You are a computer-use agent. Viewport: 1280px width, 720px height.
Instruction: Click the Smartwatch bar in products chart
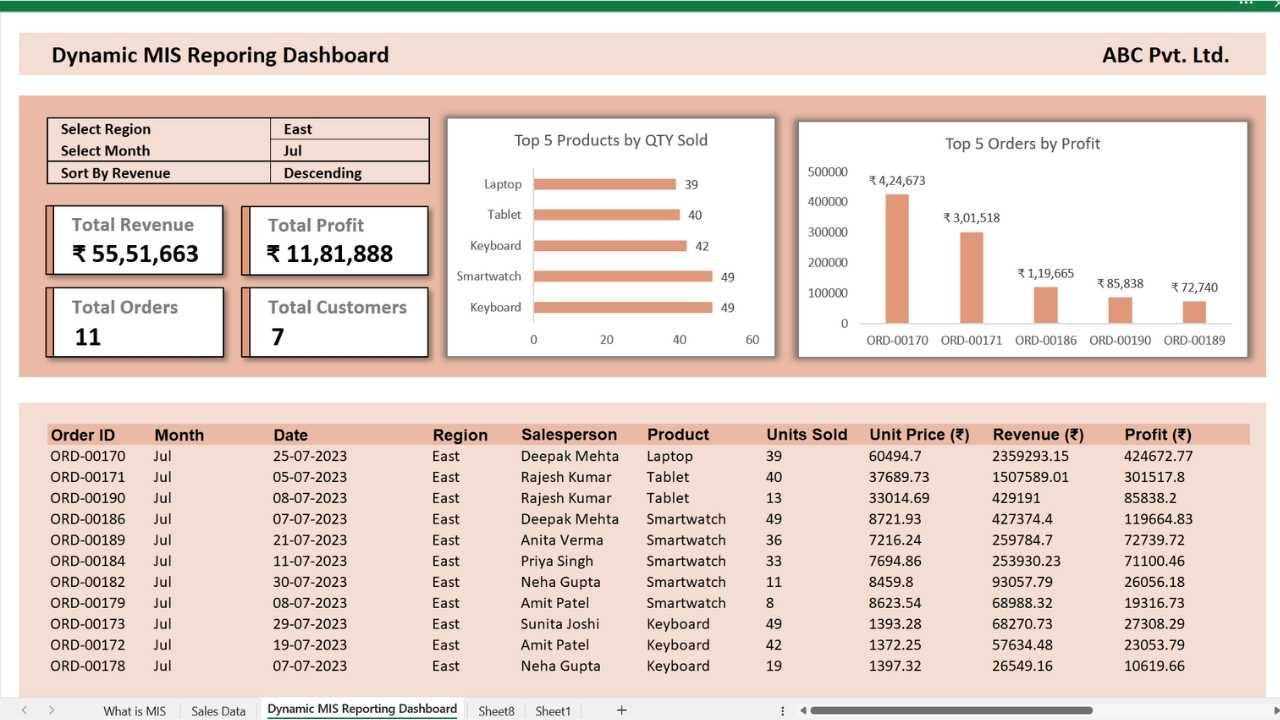pos(623,276)
